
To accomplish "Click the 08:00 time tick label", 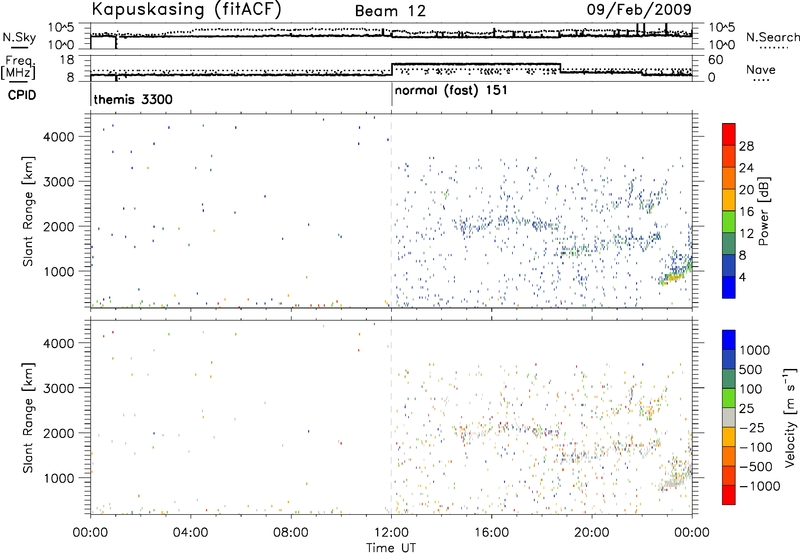I will click(291, 533).
